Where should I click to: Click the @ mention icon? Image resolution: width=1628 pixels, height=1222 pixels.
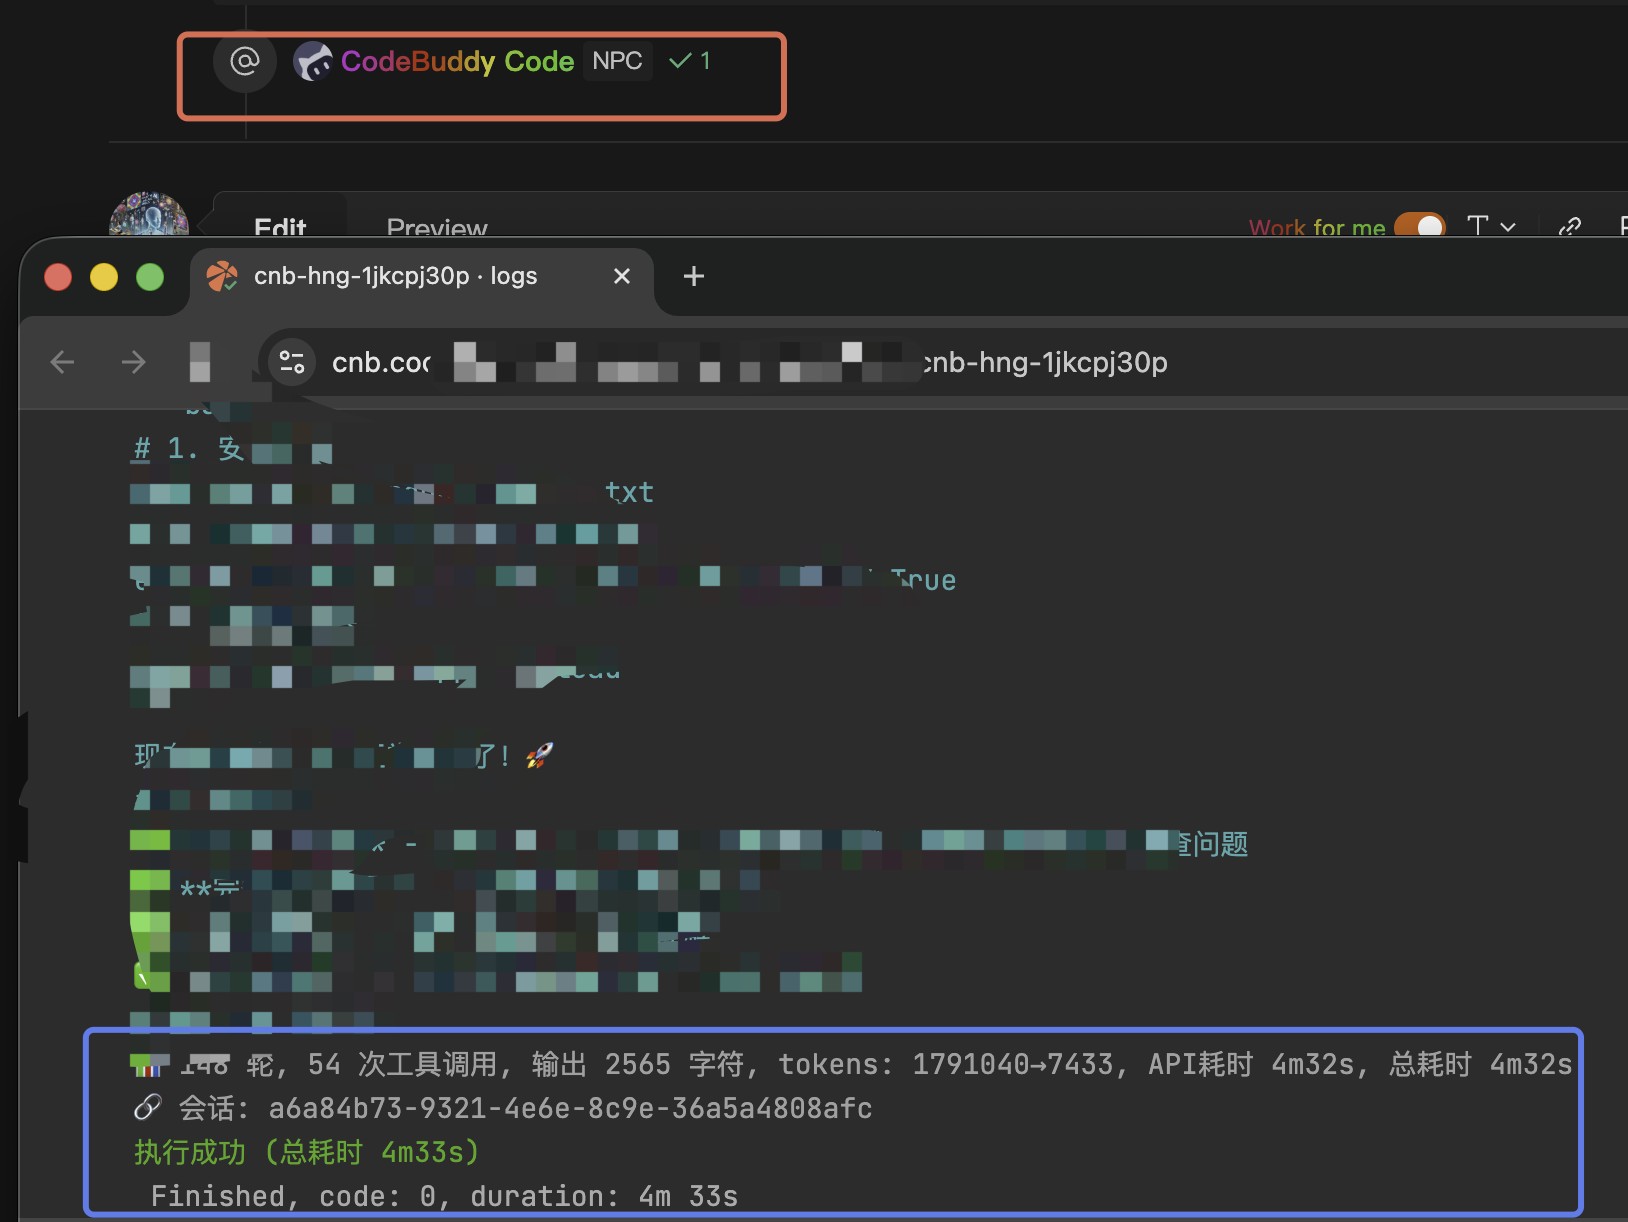point(245,62)
